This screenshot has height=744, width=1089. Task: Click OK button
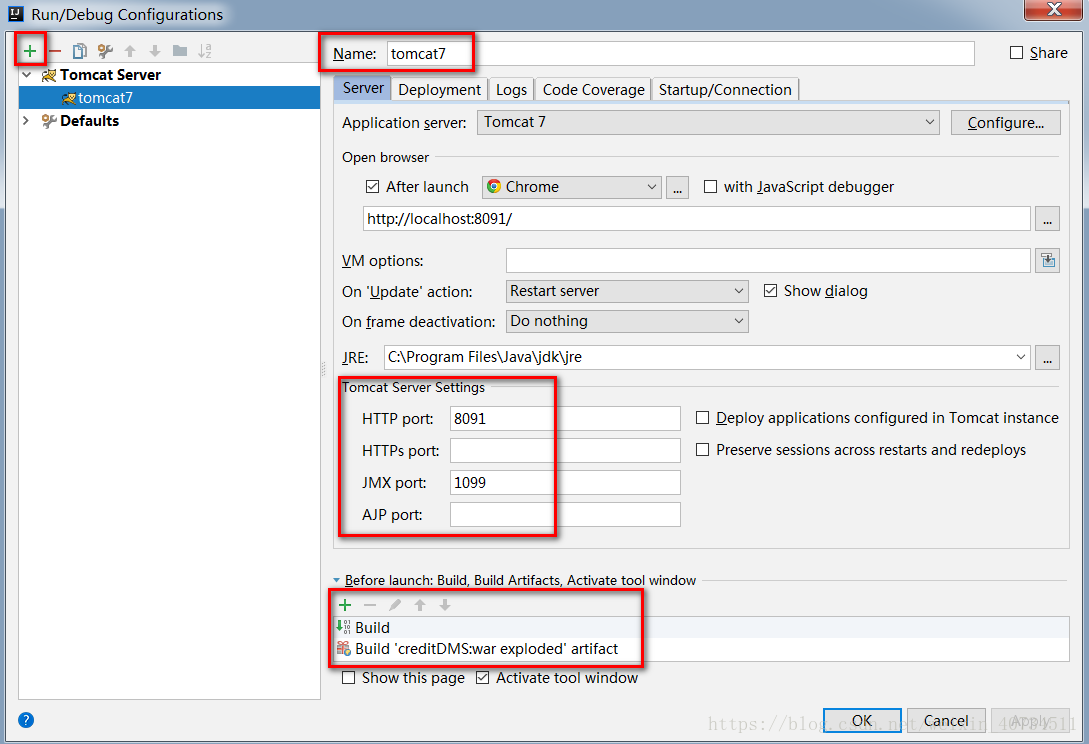tap(862, 720)
